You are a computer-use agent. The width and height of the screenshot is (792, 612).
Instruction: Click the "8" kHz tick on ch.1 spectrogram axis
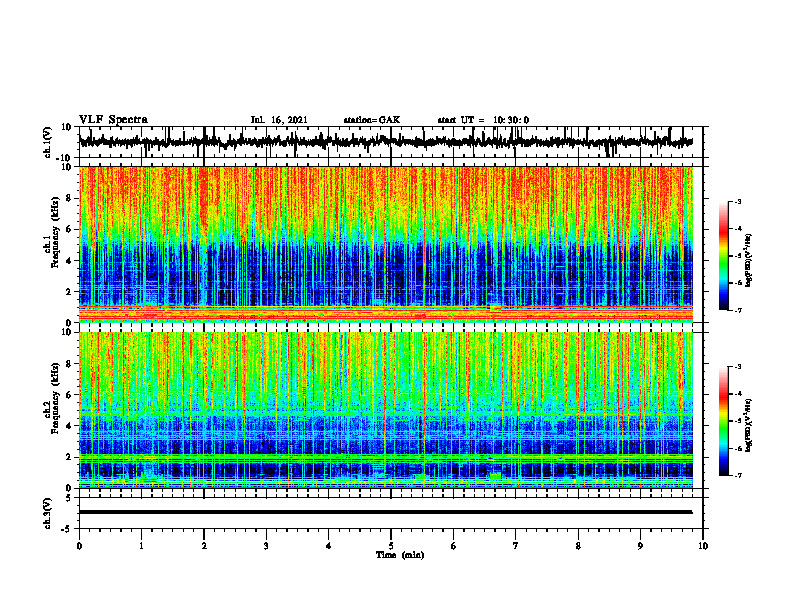69,198
